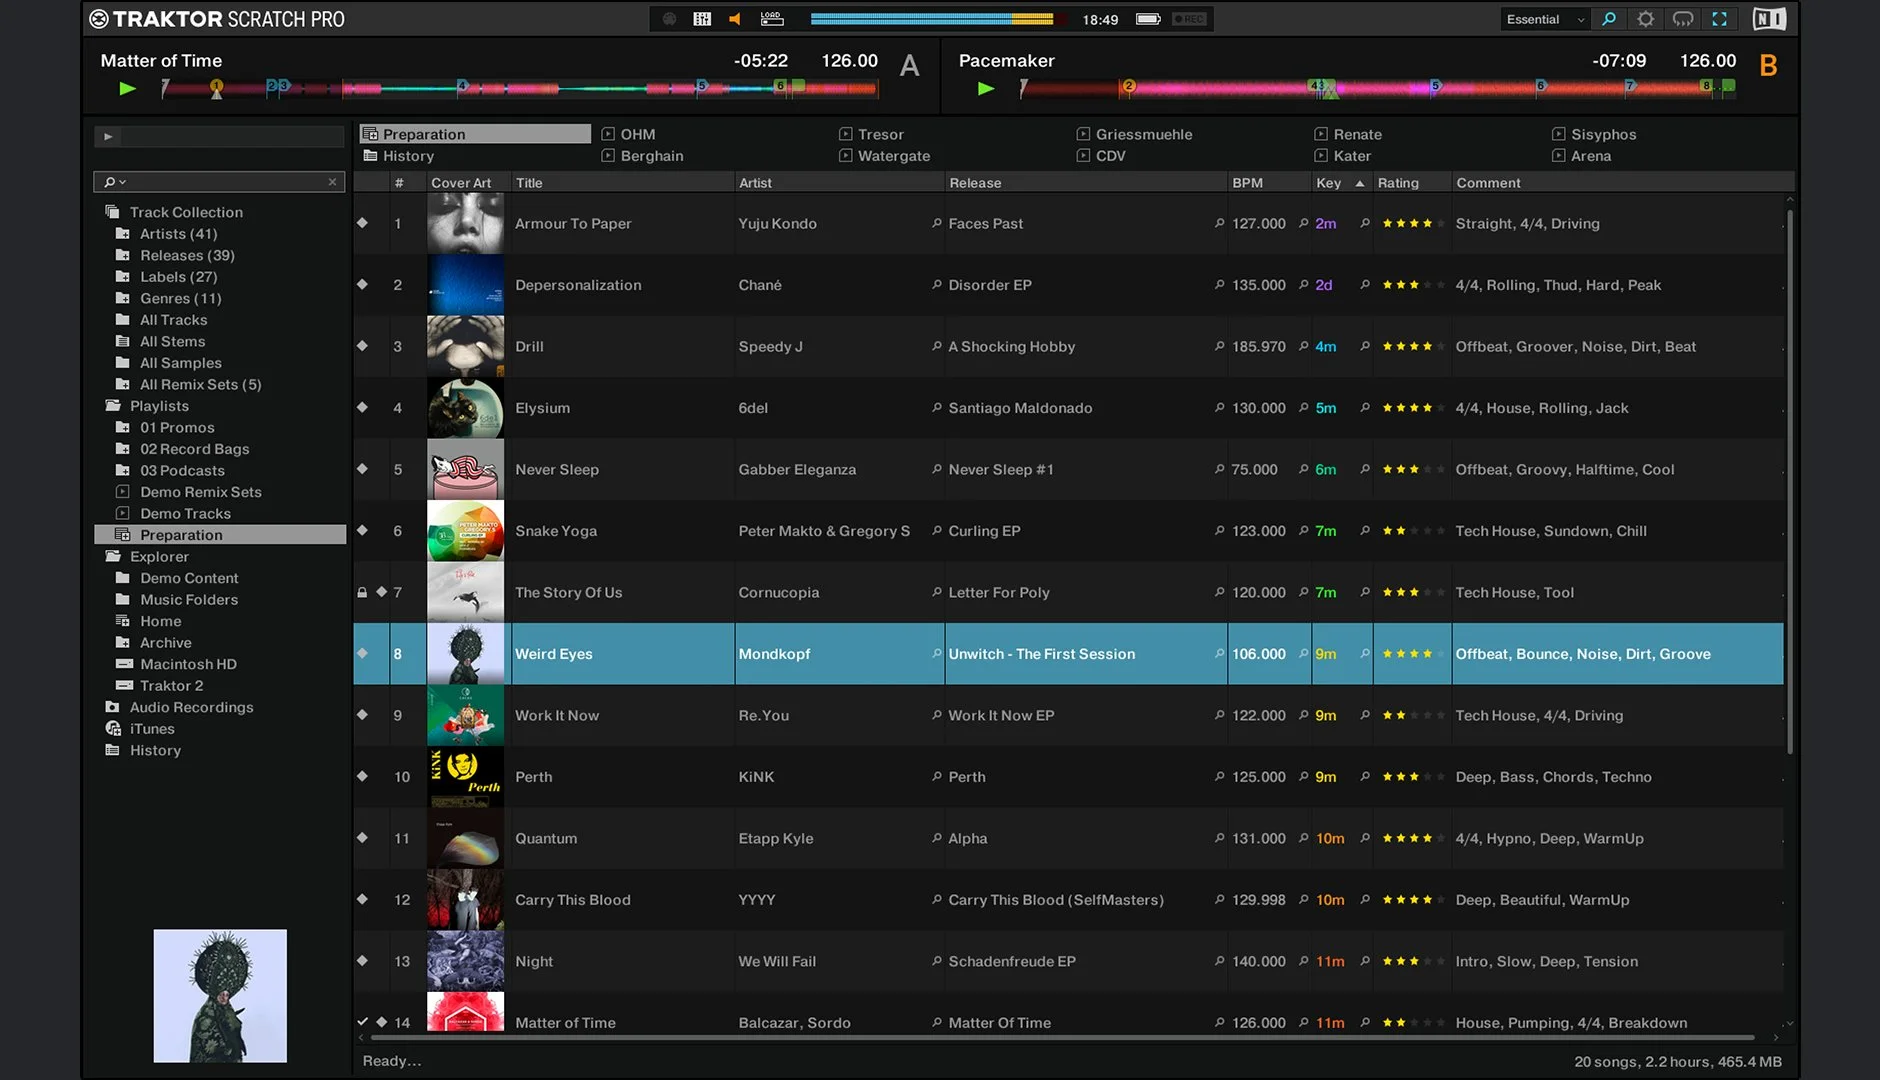This screenshot has height=1080, width=1880.
Task: Open search refine magnifier dropdown
Action: [x=115, y=182]
